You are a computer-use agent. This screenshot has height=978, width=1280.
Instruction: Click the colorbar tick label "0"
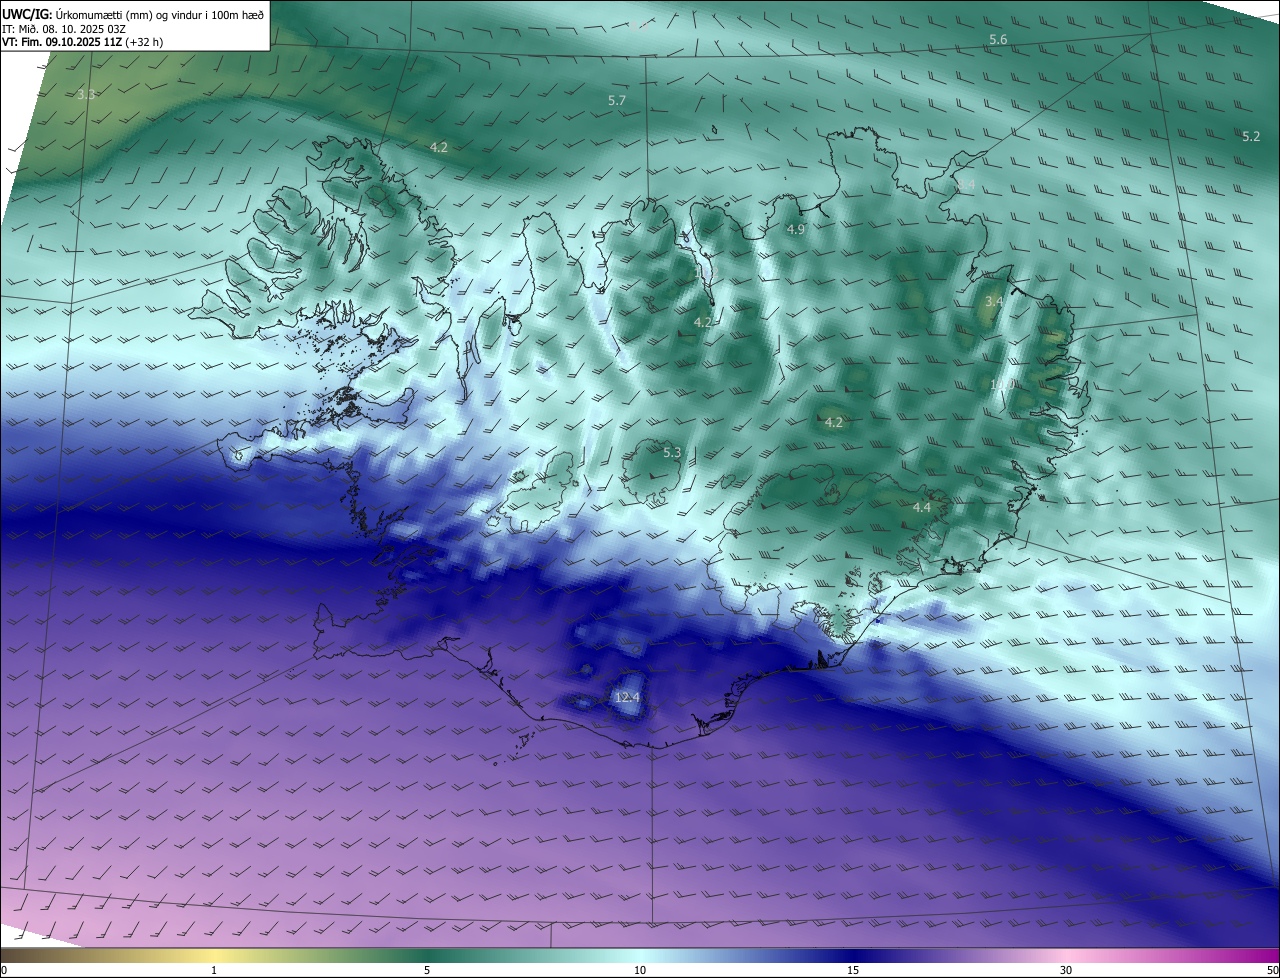[x=4, y=970]
